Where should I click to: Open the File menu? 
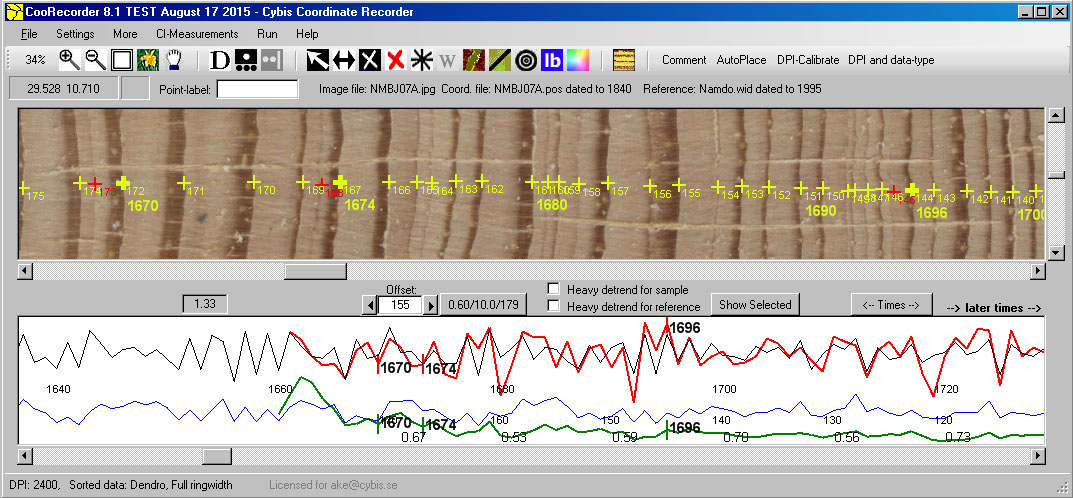(29, 34)
